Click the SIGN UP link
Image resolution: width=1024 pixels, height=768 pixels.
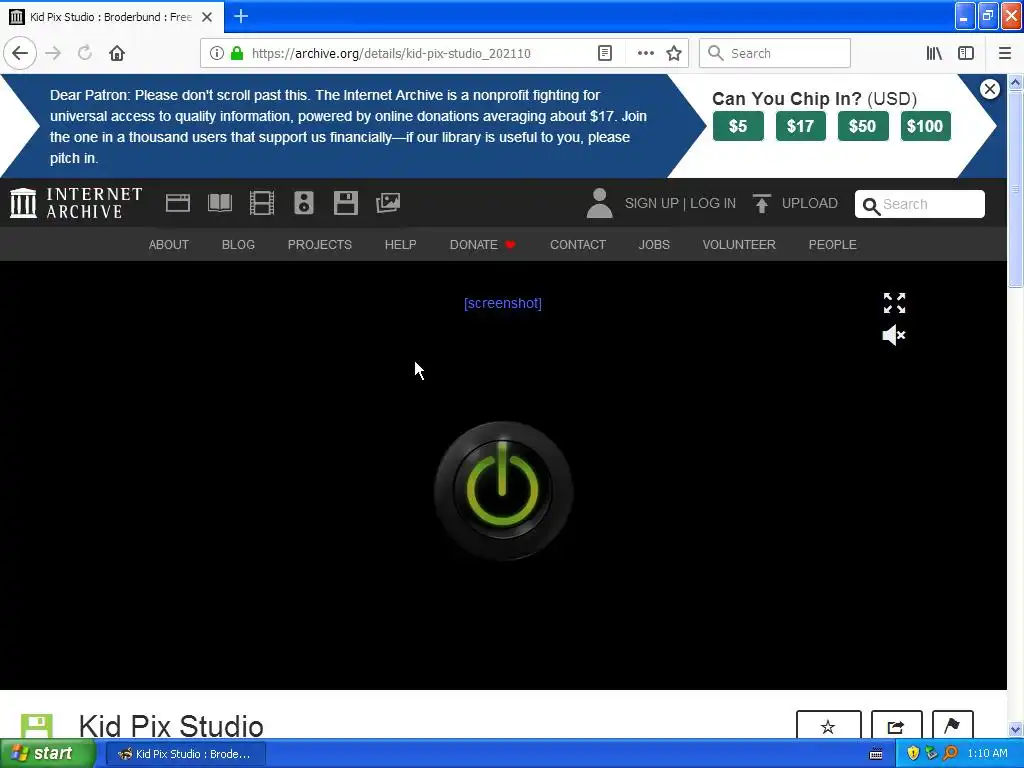652,203
